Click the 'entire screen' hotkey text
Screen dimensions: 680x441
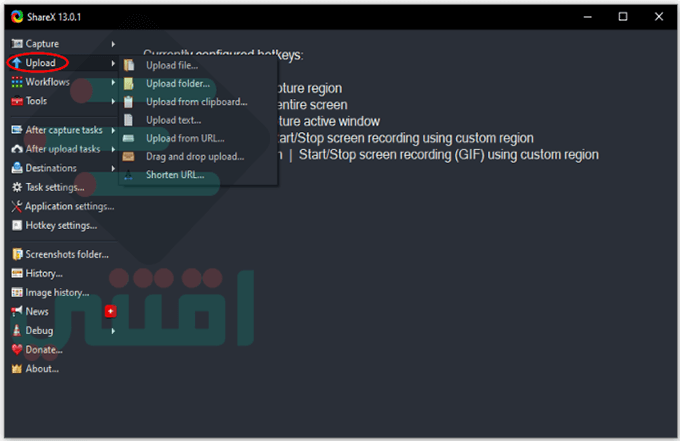[312, 105]
